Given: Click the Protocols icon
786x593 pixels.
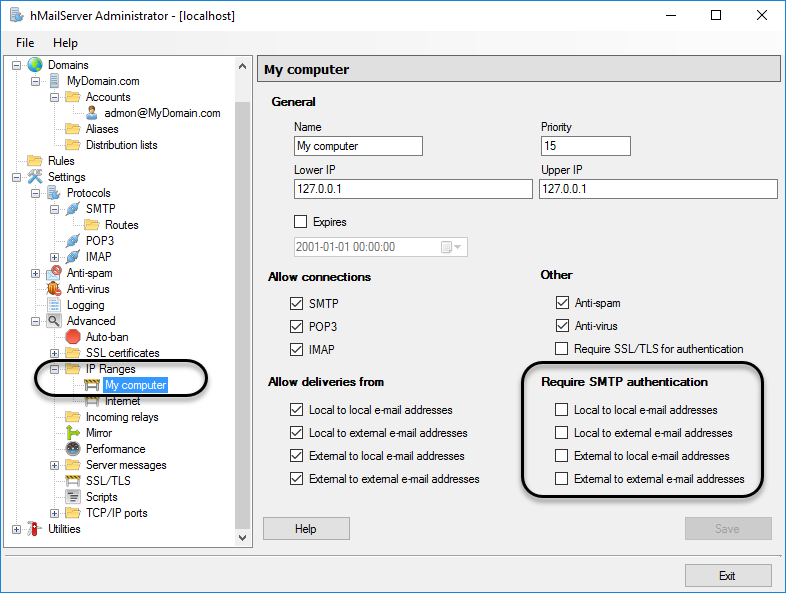Looking at the screenshot, I should coord(54,192).
